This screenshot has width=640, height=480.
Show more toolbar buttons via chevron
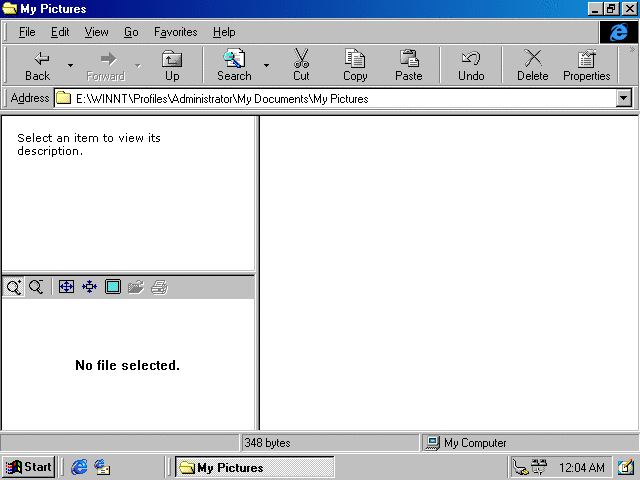pos(632,50)
